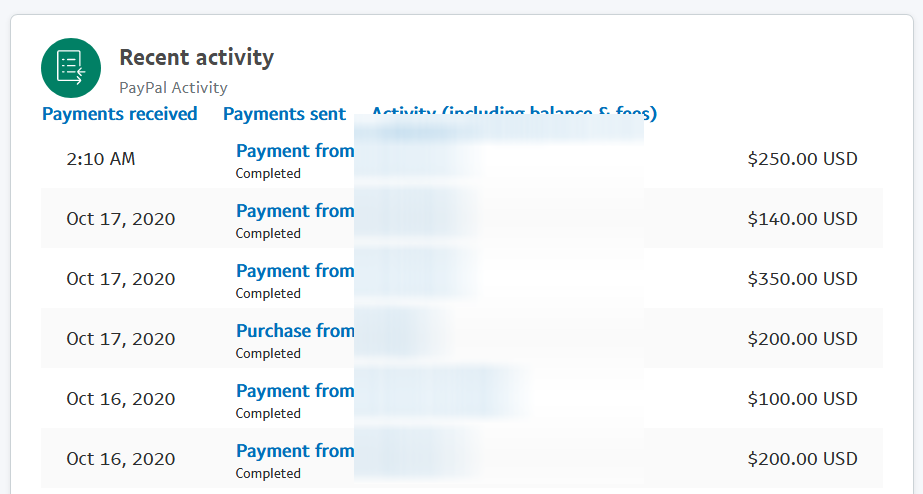
Task: Select the $140.00 USD amount
Action: click(x=802, y=219)
